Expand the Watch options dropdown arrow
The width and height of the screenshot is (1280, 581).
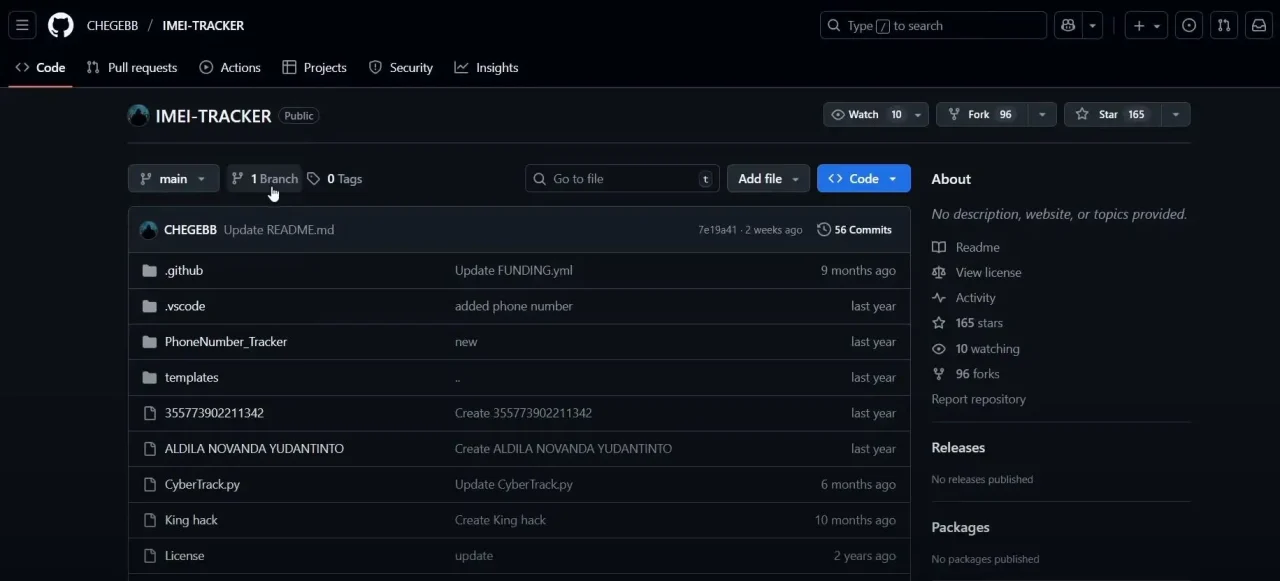[x=918, y=115]
